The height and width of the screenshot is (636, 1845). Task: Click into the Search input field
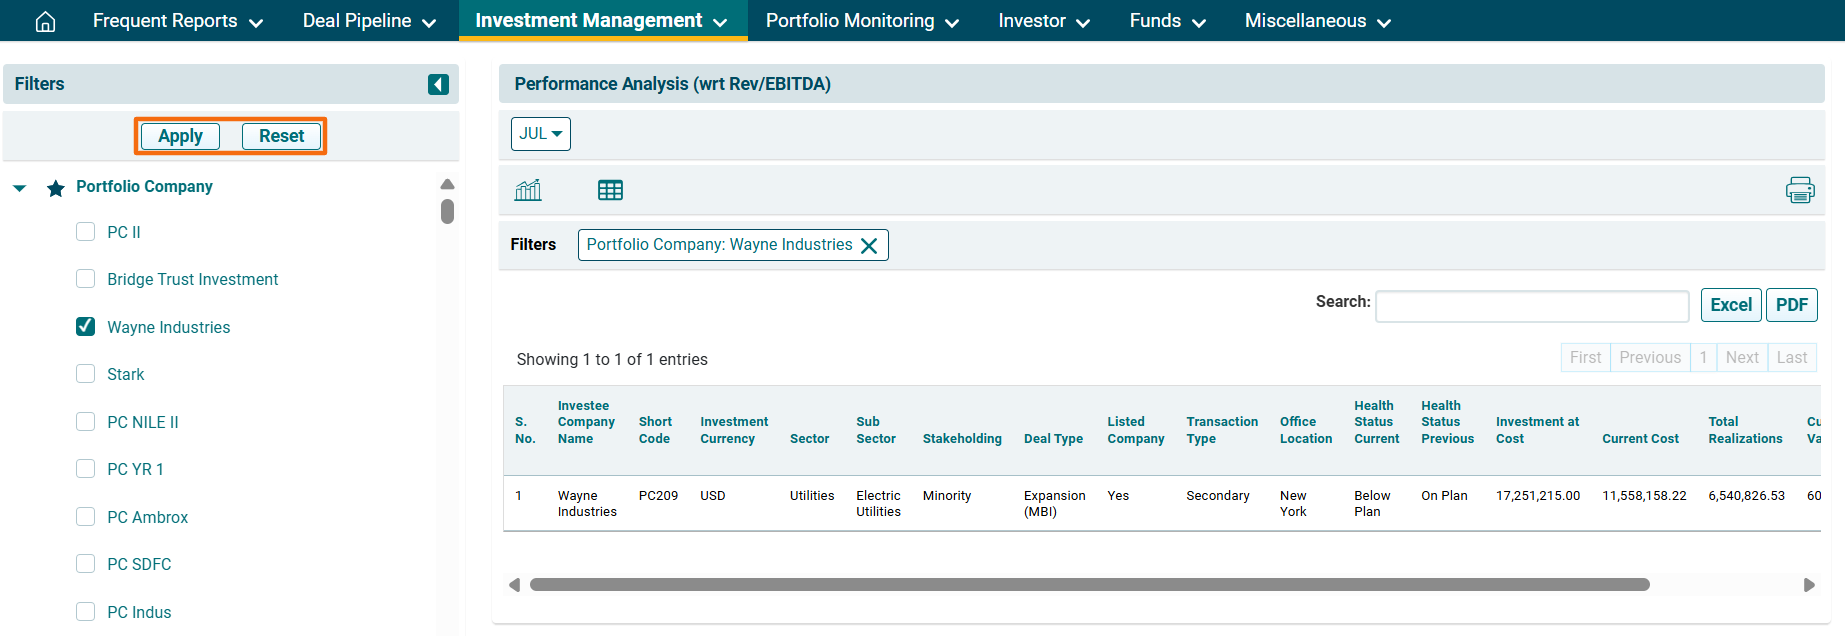tap(1531, 306)
